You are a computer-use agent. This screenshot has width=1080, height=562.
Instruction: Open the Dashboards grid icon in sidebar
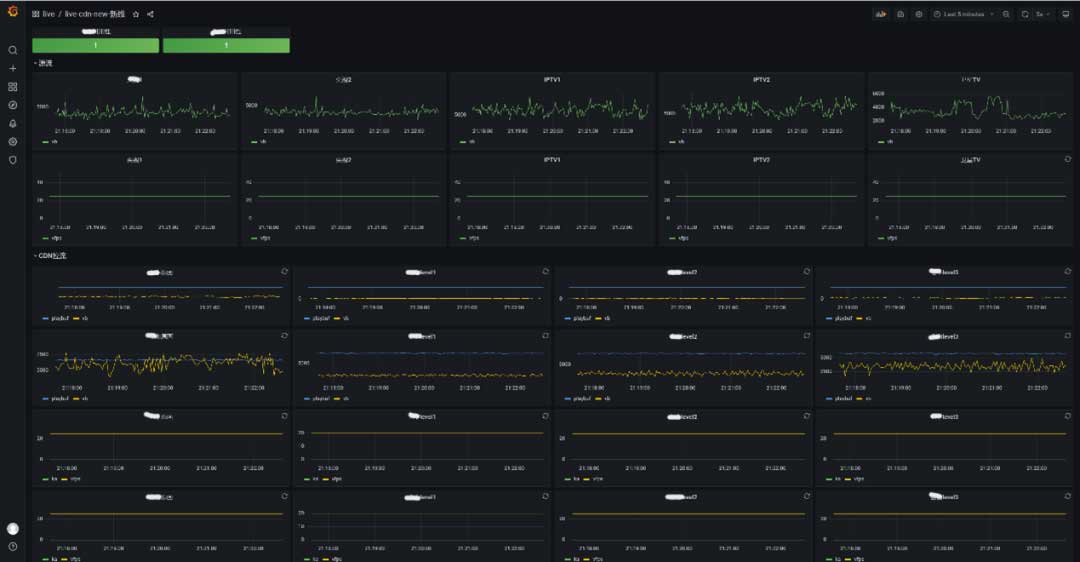[13, 87]
